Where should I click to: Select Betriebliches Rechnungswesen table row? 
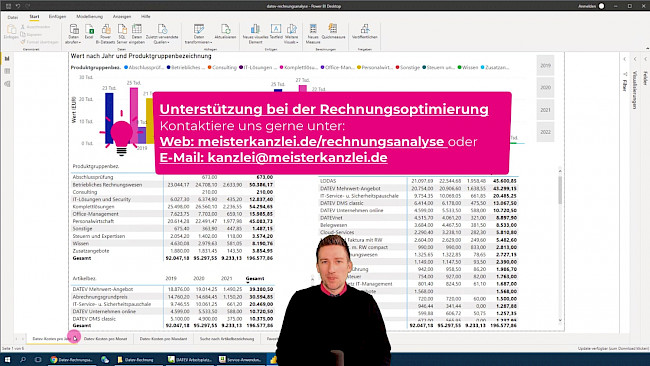pos(172,184)
